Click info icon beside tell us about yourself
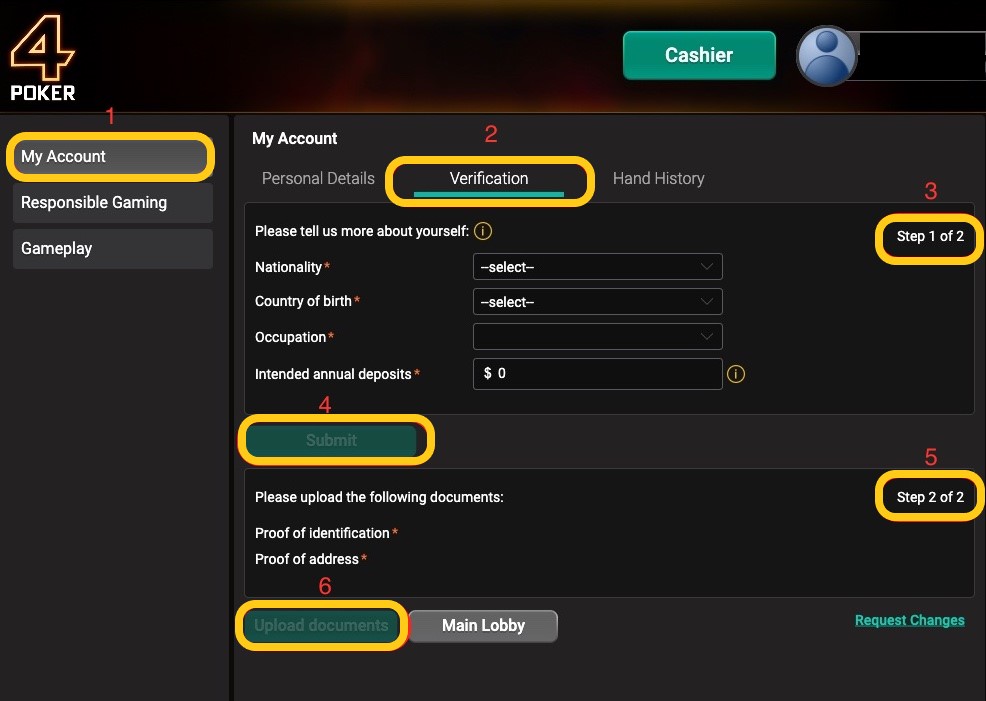The image size is (986, 701). [482, 231]
